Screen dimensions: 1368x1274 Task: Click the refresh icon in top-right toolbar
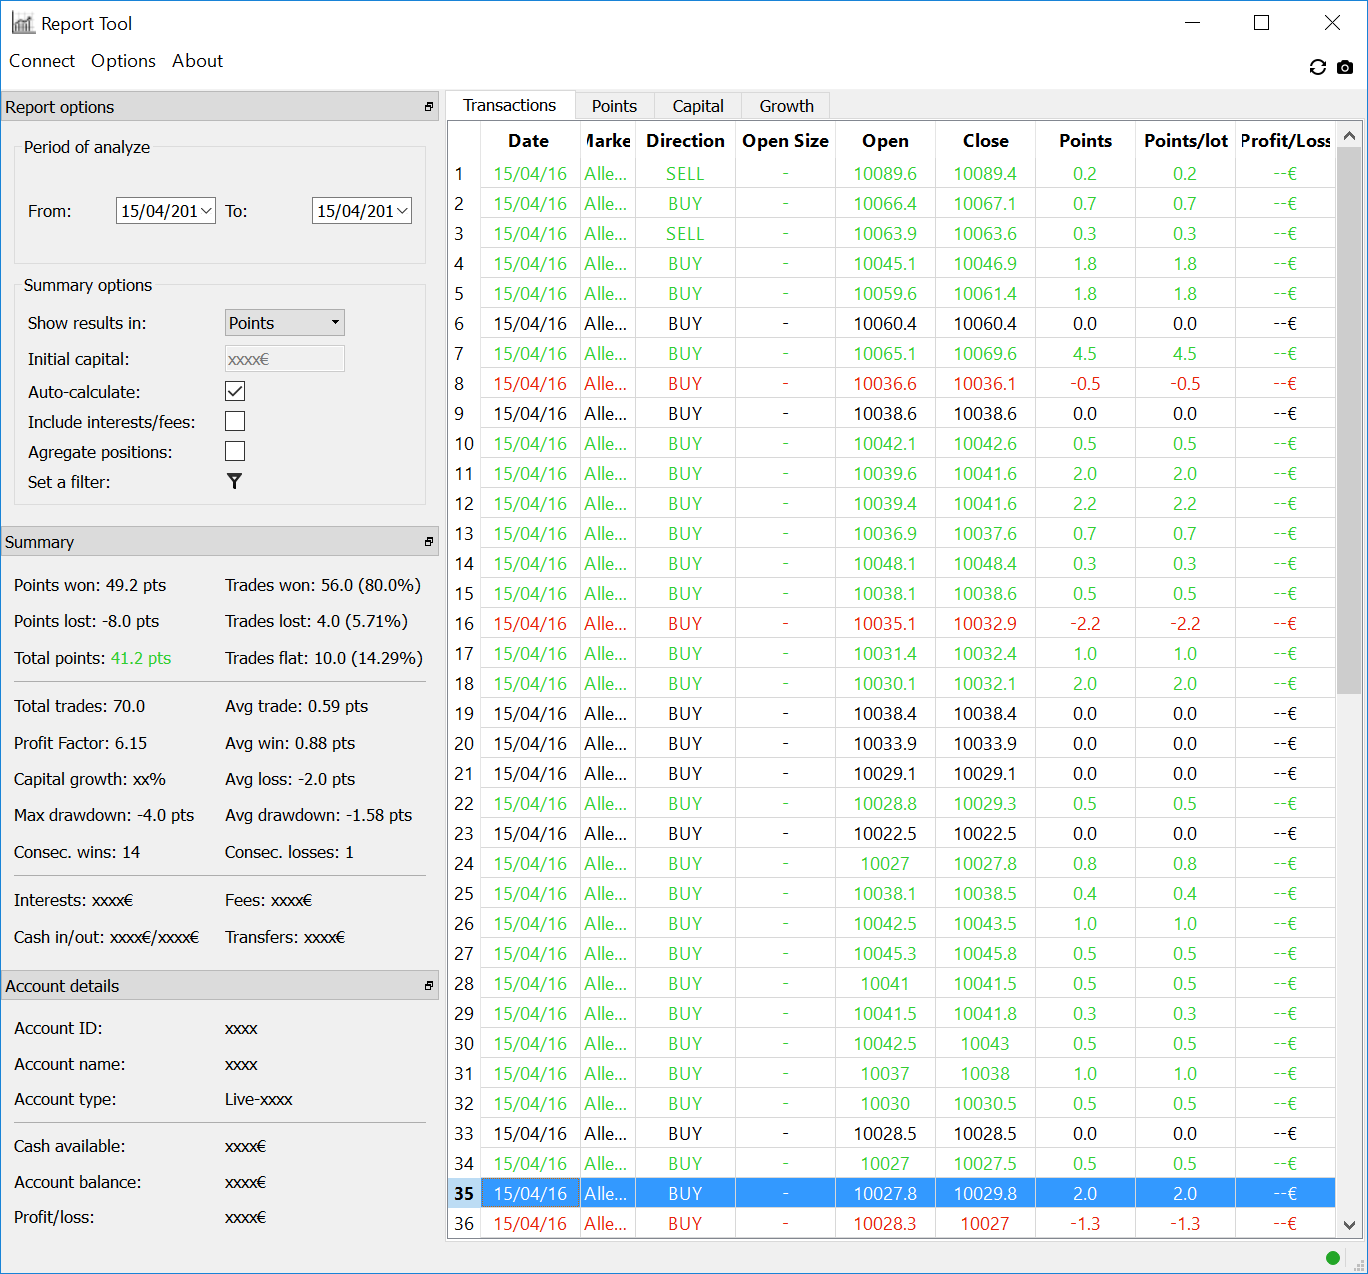(x=1317, y=67)
